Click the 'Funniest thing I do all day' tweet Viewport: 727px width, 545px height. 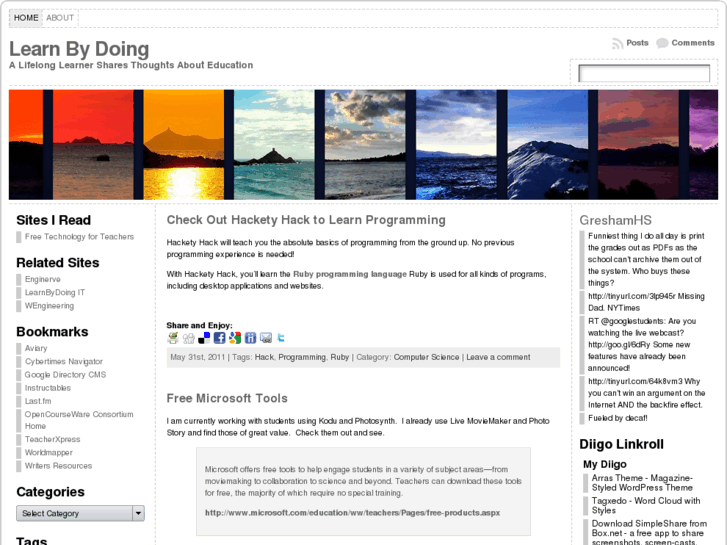coord(646,259)
